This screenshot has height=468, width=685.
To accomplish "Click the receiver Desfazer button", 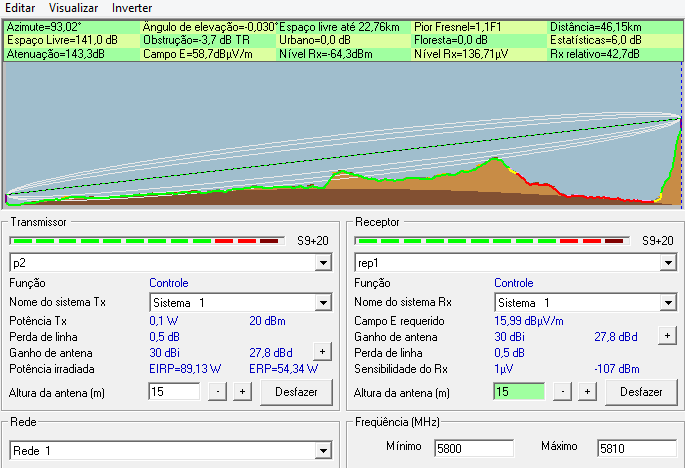I will point(641,392).
